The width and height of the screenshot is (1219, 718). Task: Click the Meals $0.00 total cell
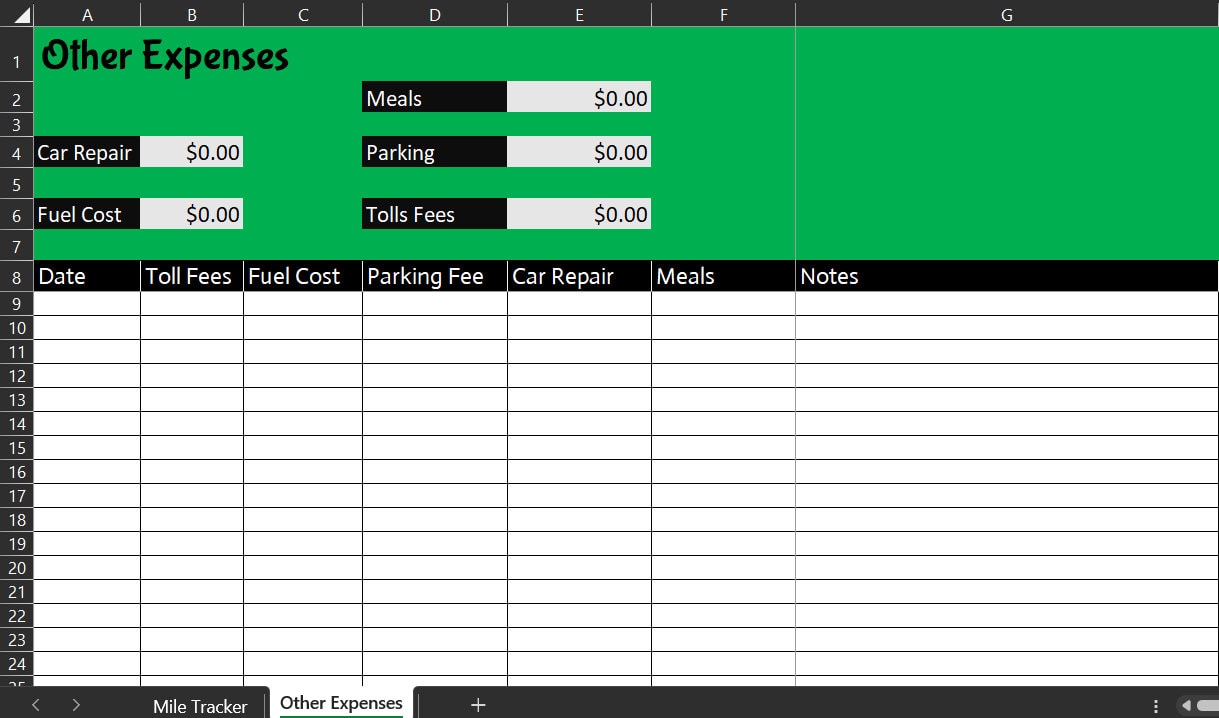579,97
